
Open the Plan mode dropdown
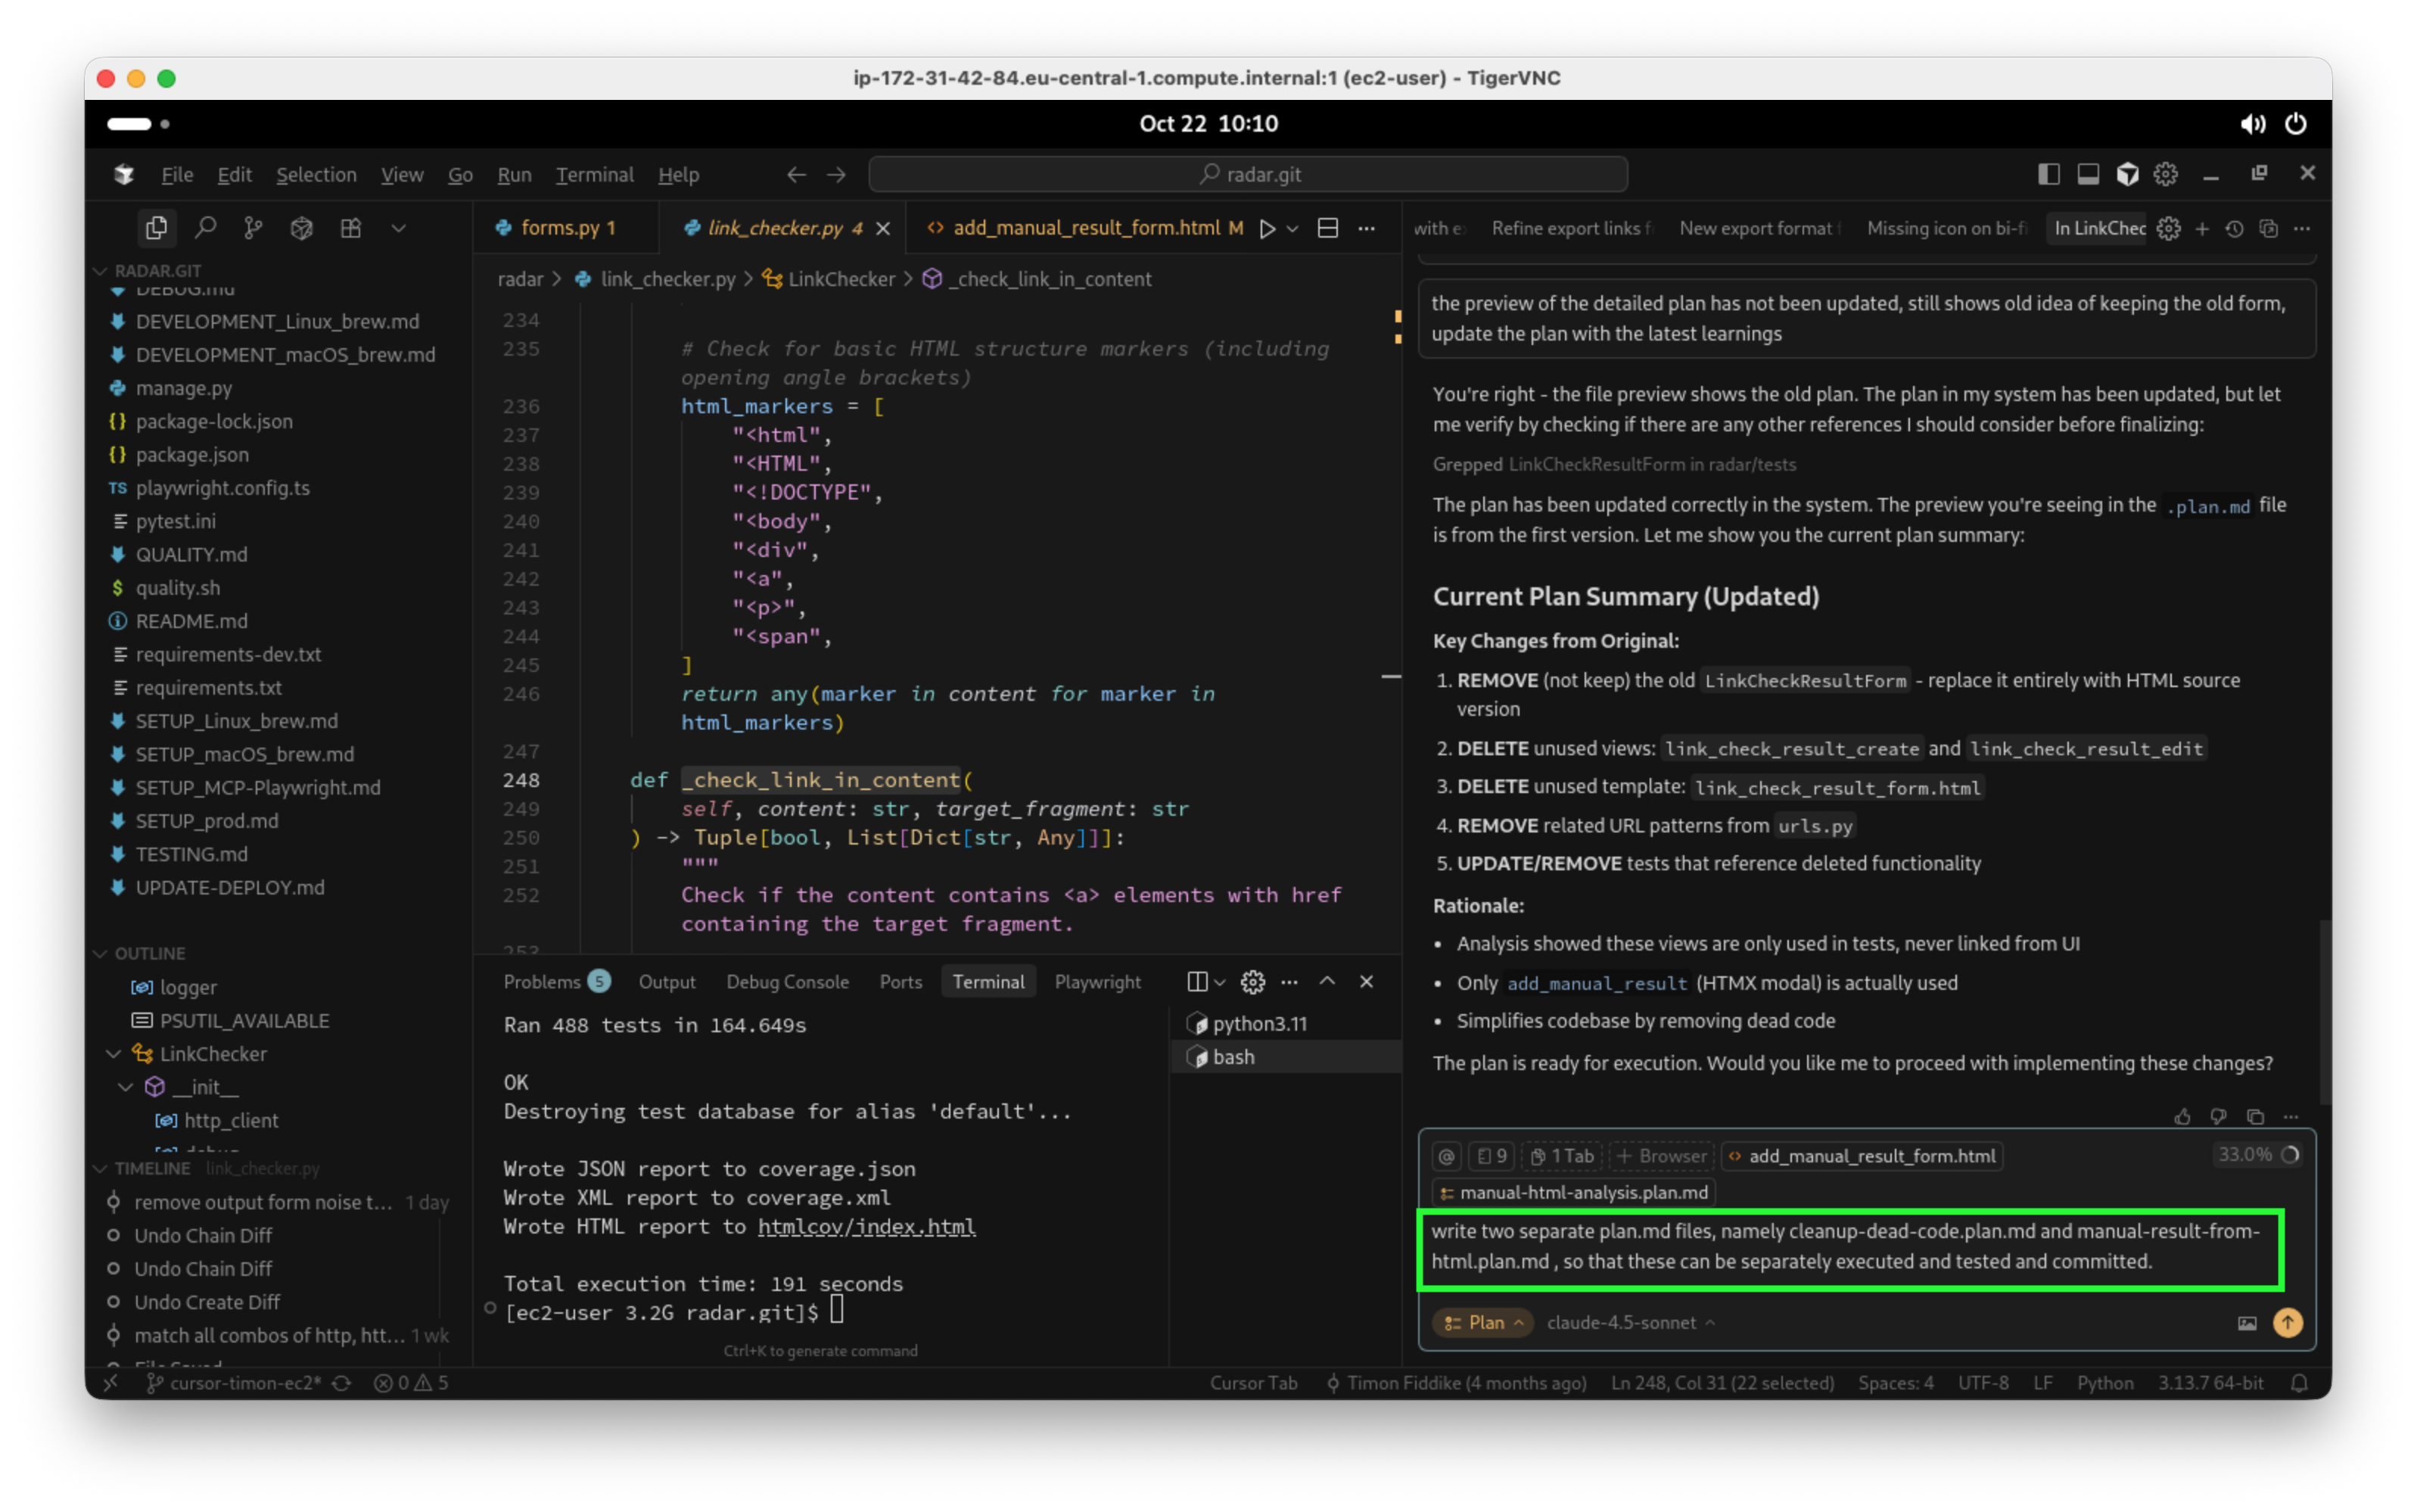pos(1484,1322)
